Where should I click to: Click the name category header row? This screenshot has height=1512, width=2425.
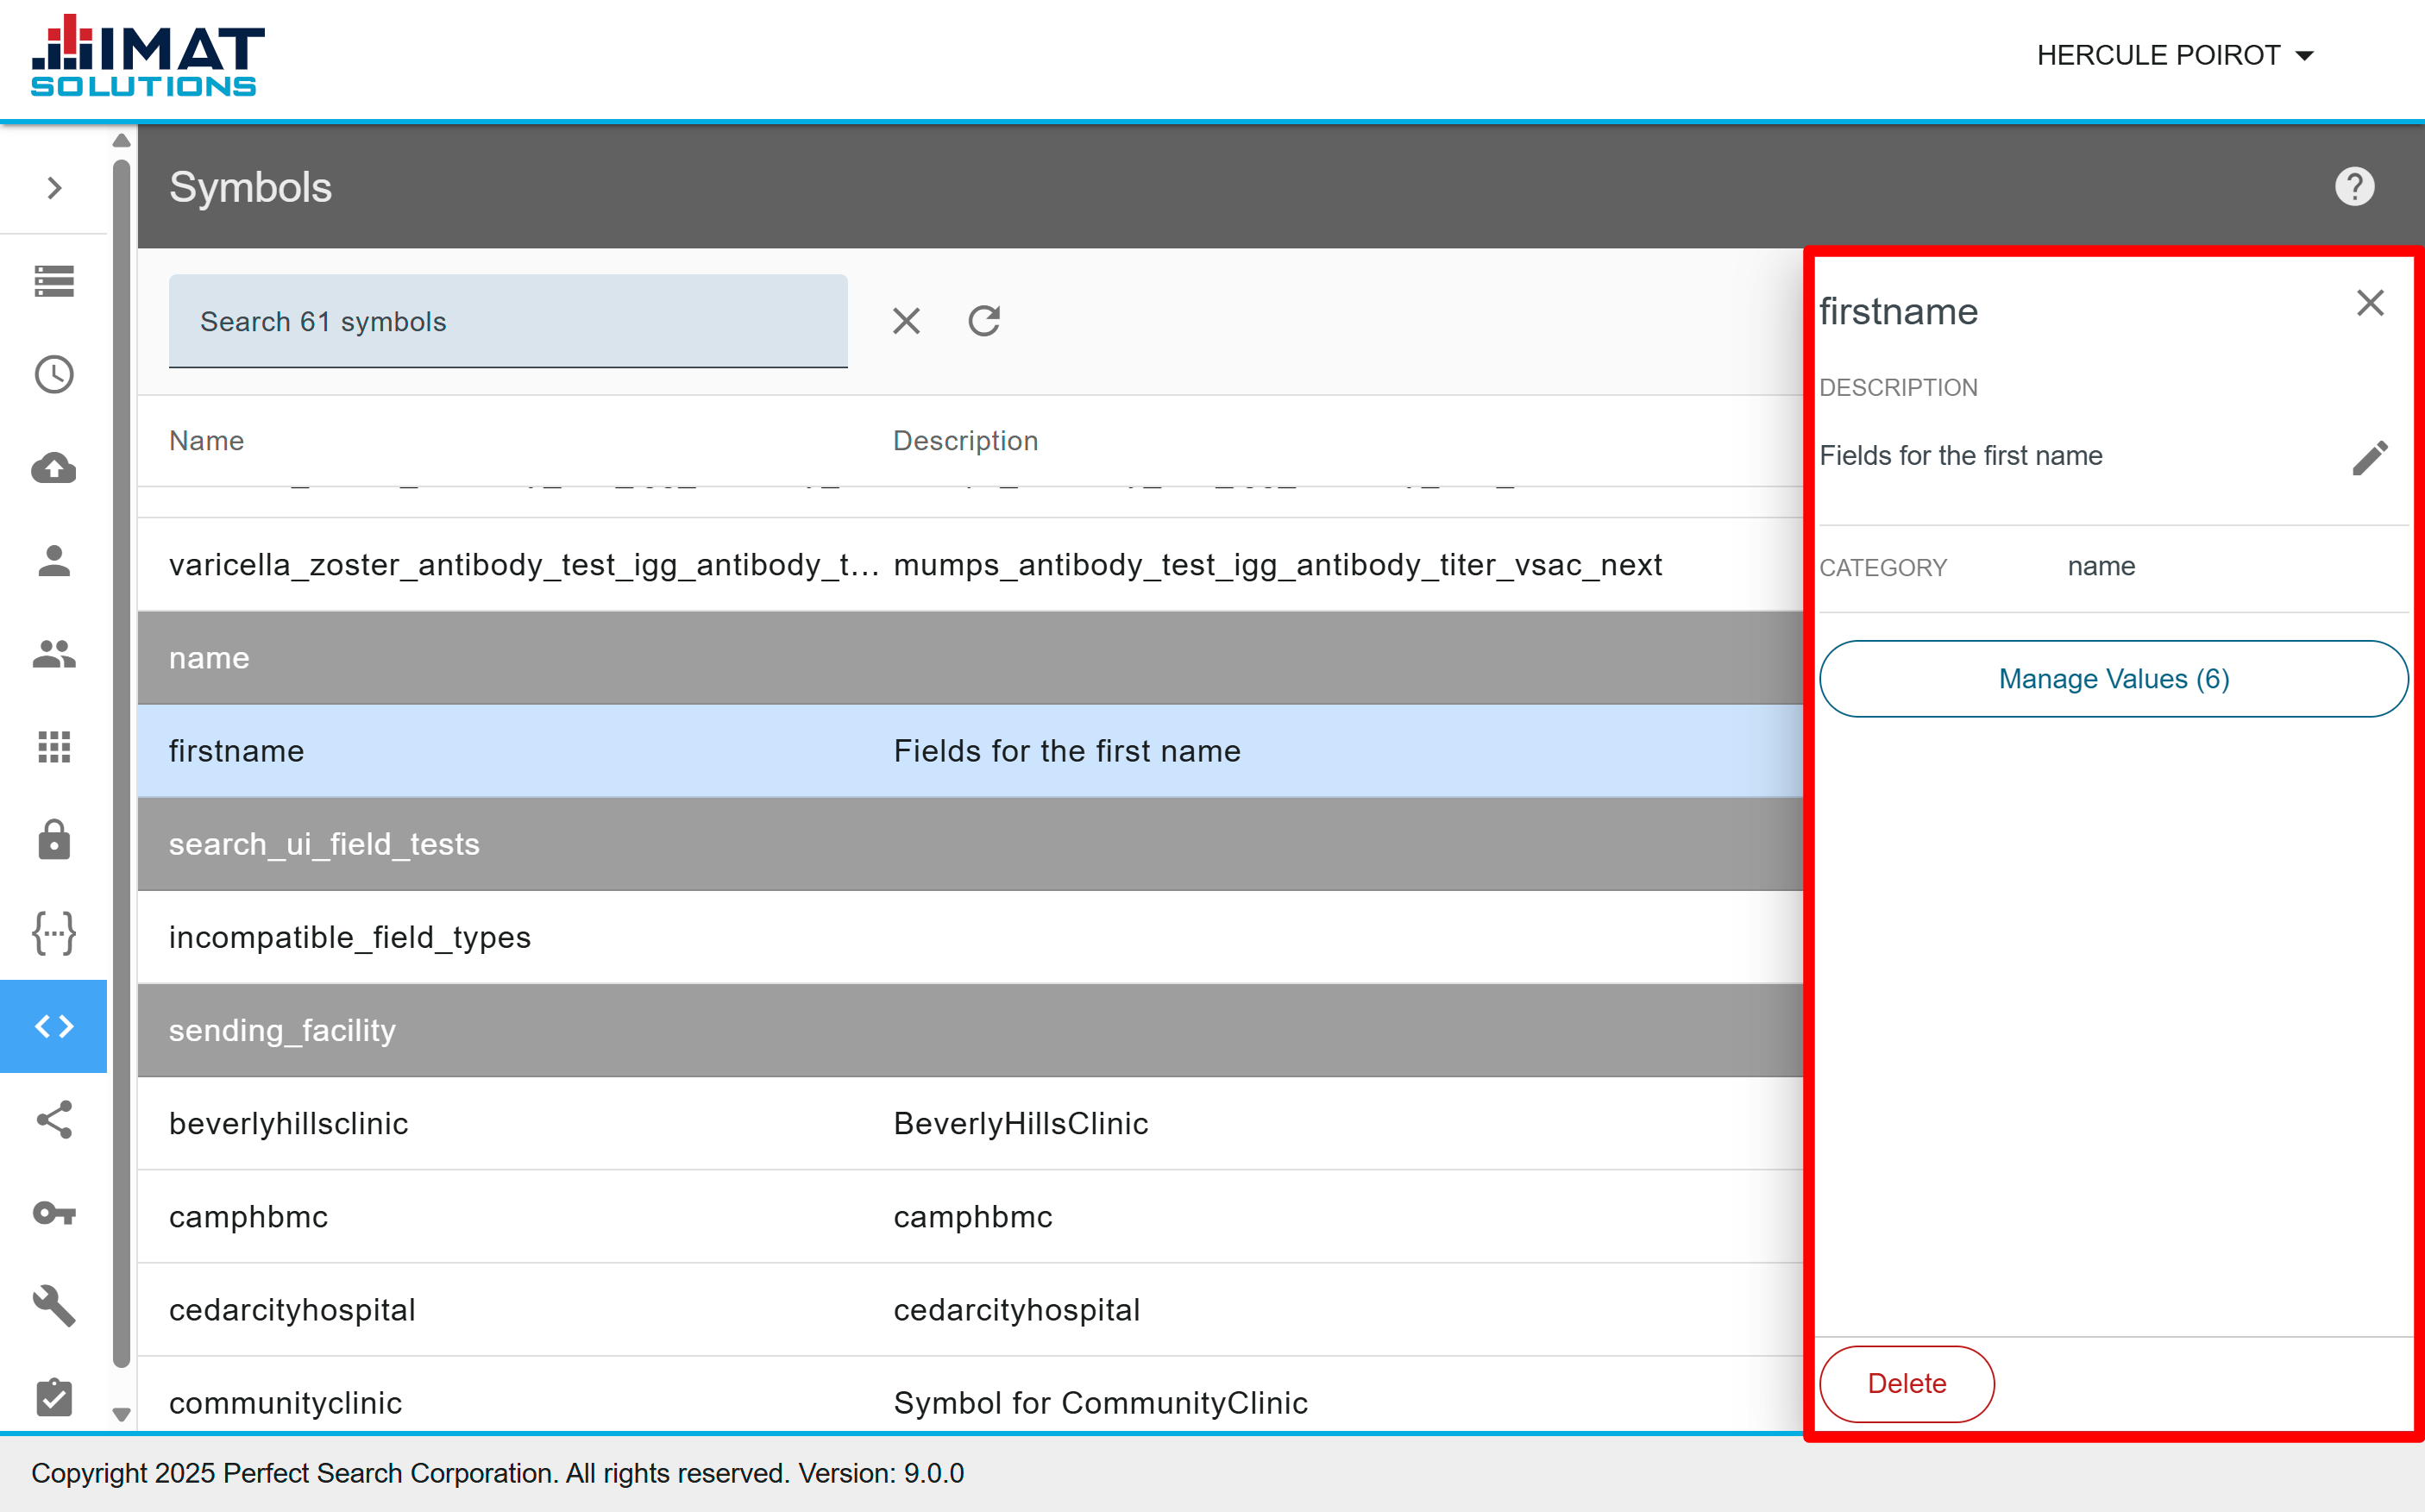click(970, 658)
